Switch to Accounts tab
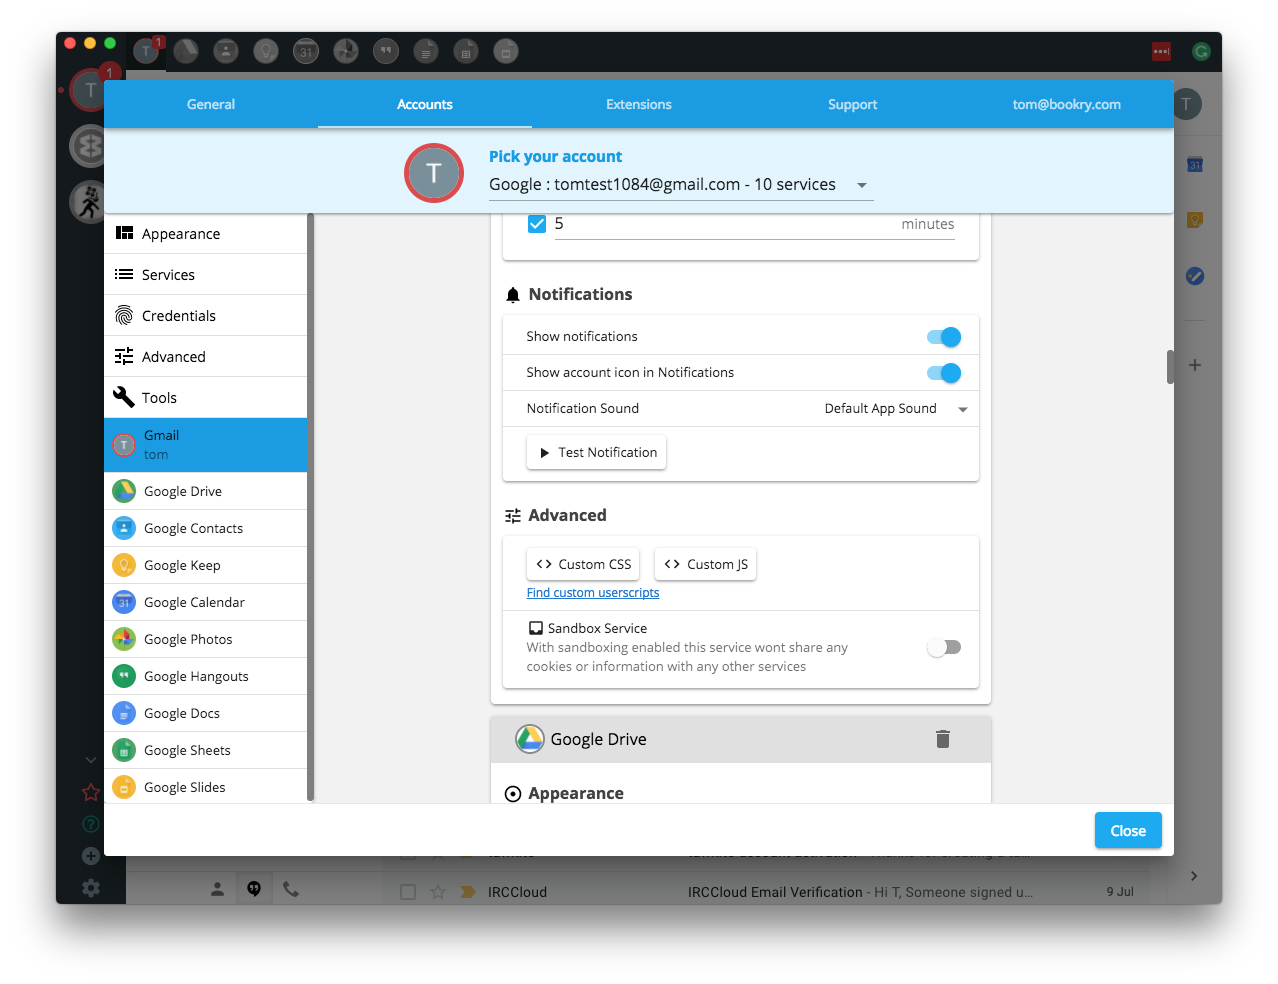This screenshot has width=1278, height=984. coord(425,104)
